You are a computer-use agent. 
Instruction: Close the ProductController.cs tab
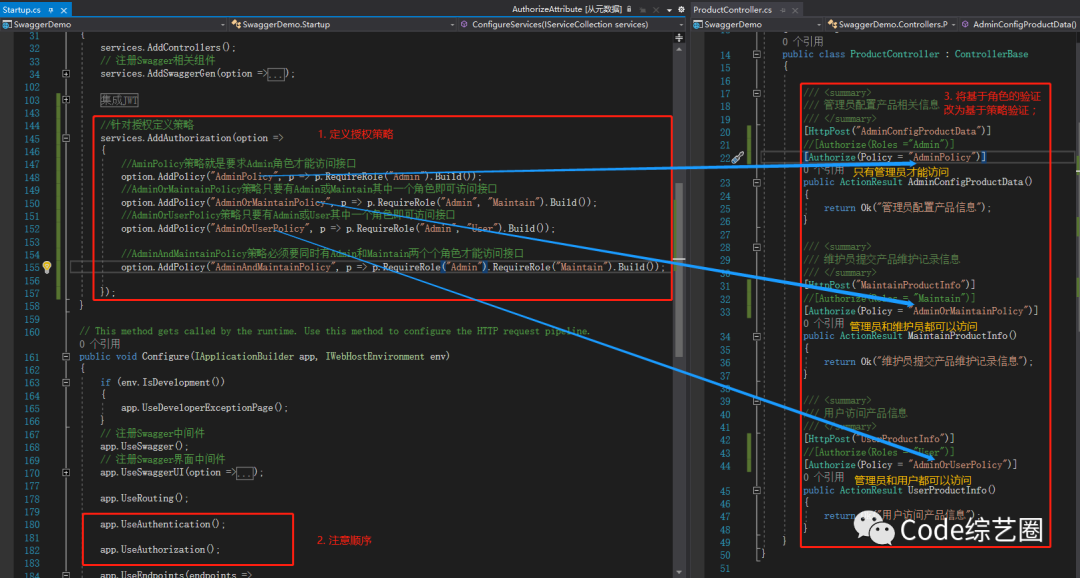[x=797, y=9]
